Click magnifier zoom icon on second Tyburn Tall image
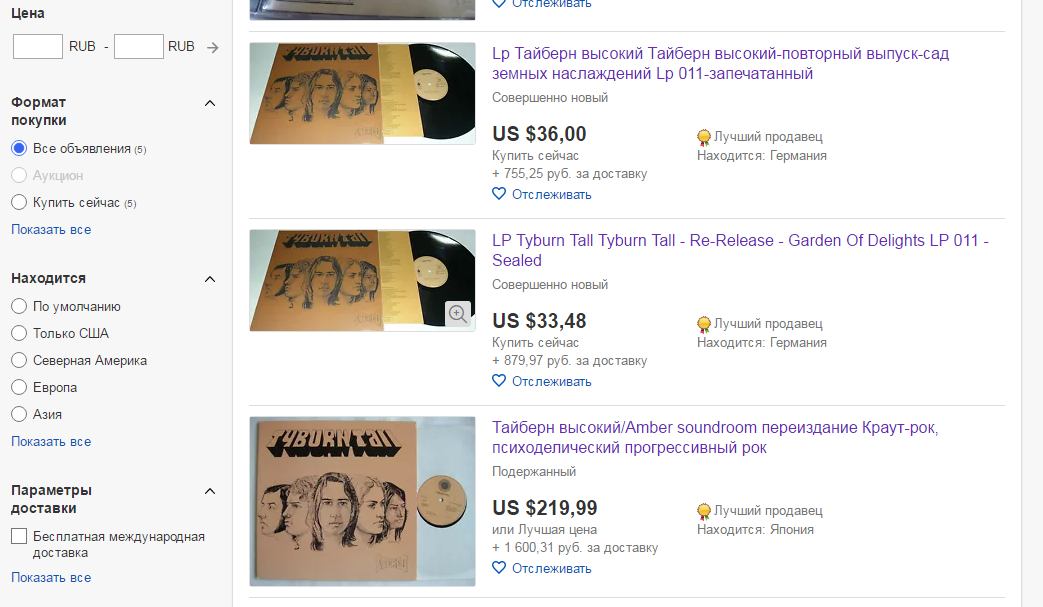The height and width of the screenshot is (607, 1043). [458, 313]
